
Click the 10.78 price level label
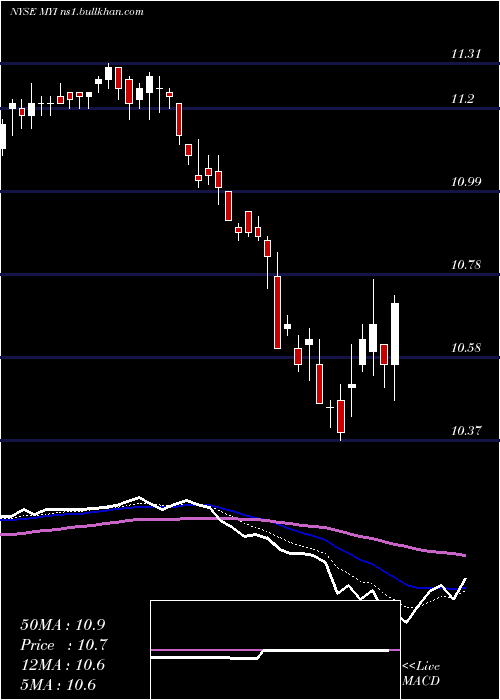point(464,265)
